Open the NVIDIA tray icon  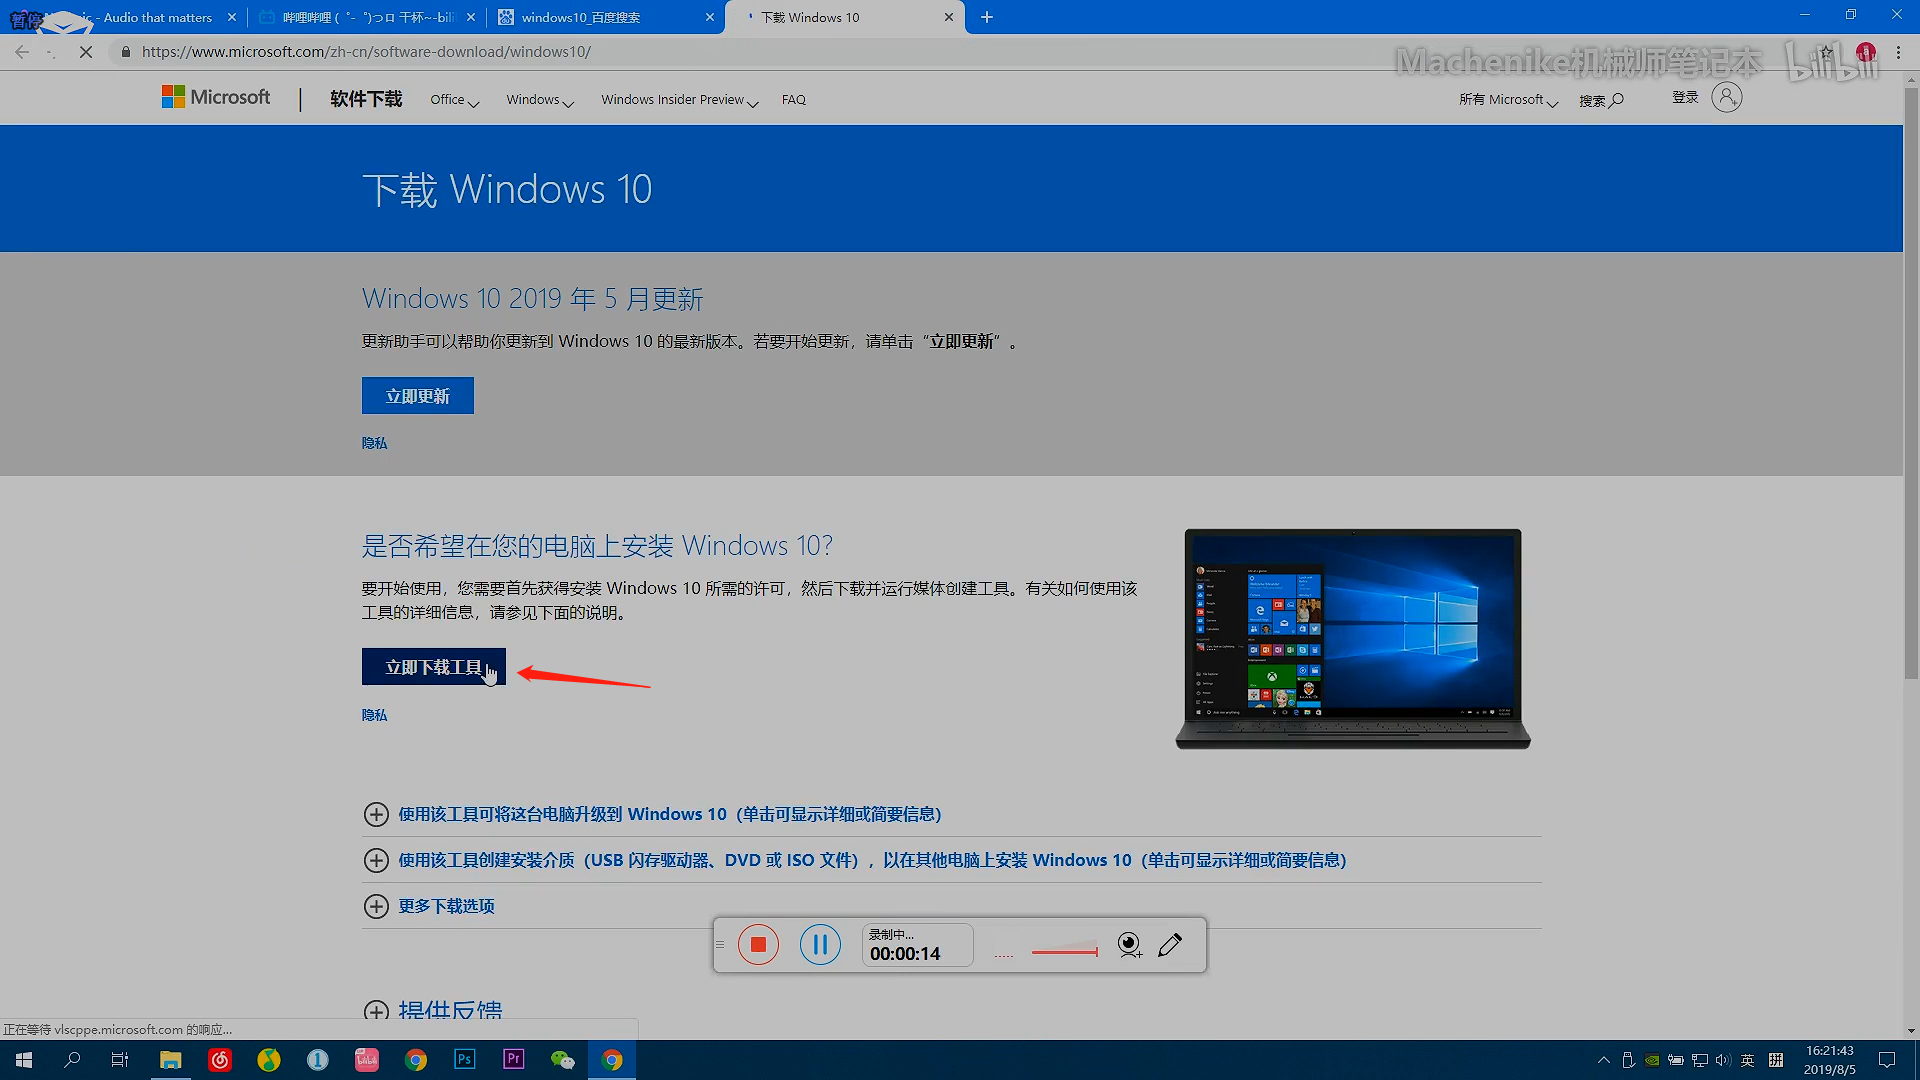[x=1652, y=1060]
